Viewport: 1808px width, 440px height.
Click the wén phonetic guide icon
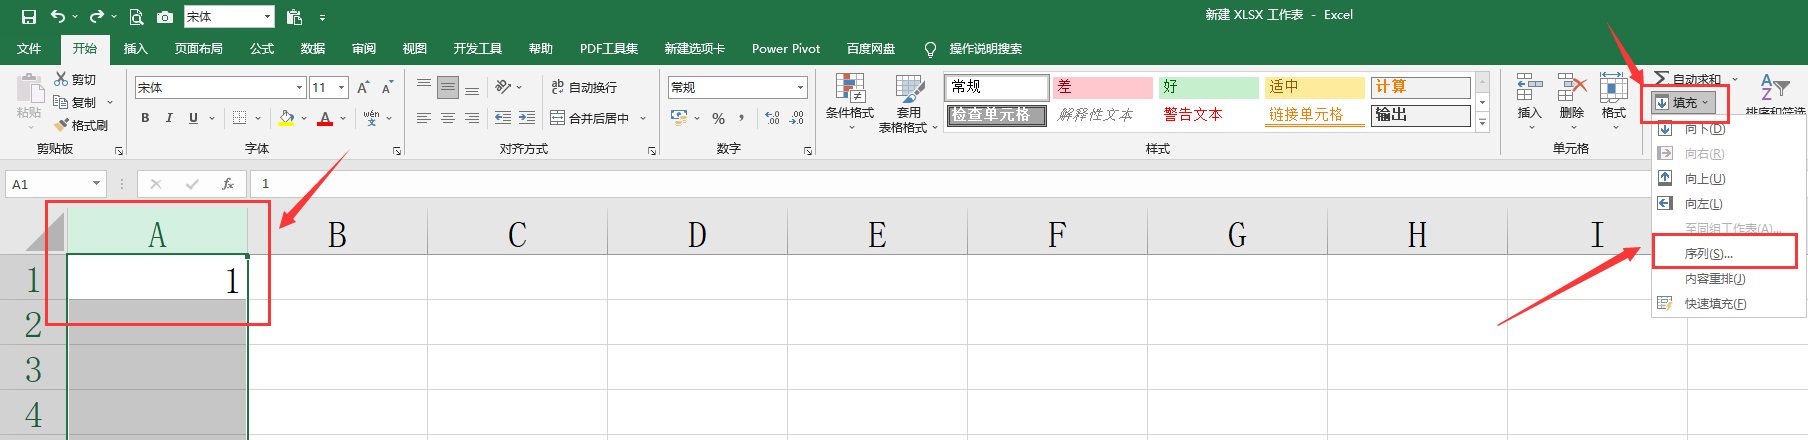point(371,118)
